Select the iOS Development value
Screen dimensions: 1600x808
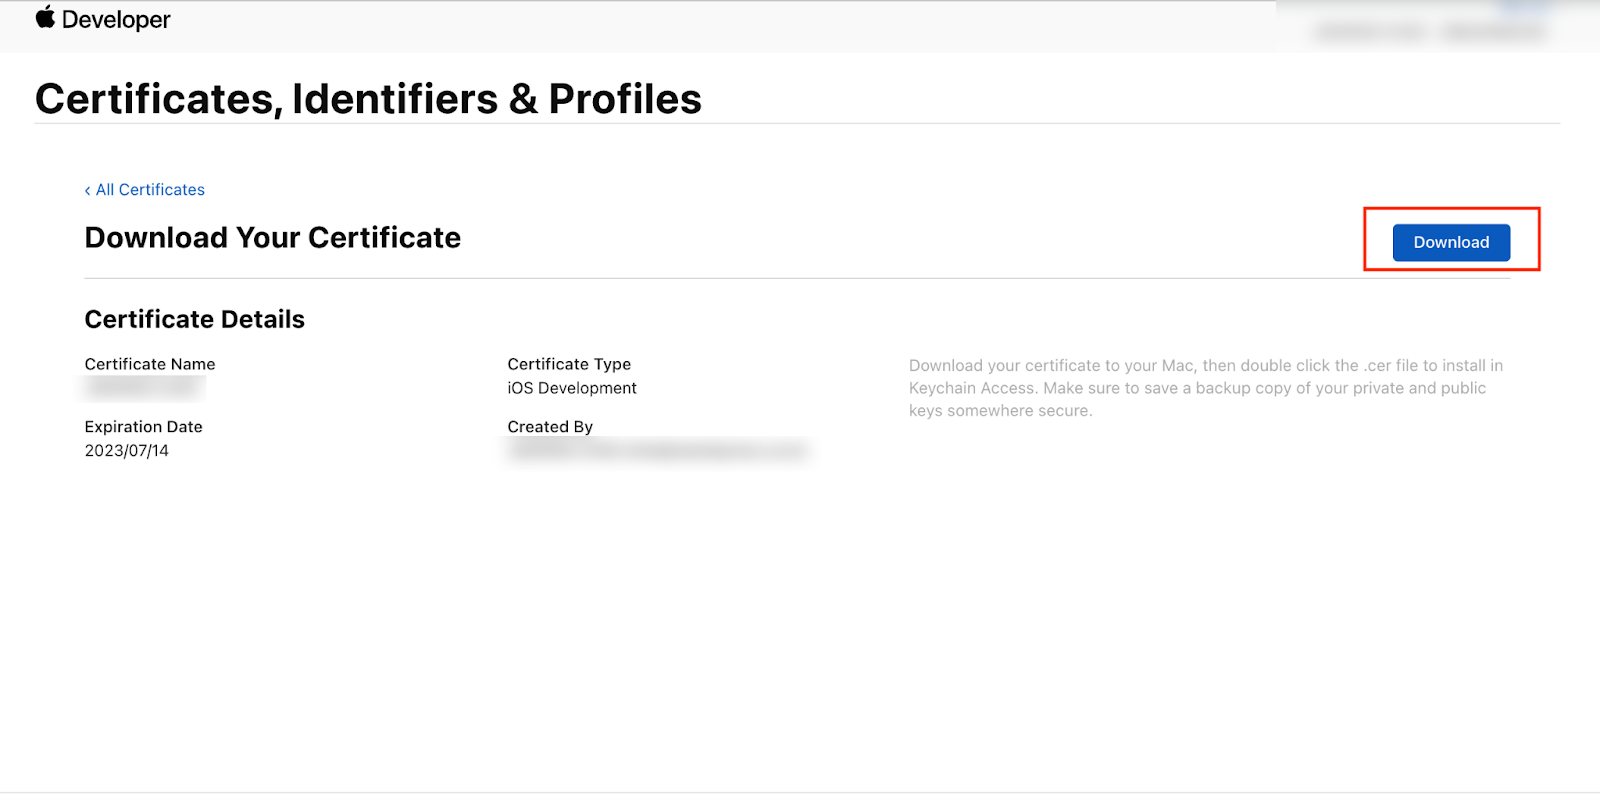pos(572,388)
